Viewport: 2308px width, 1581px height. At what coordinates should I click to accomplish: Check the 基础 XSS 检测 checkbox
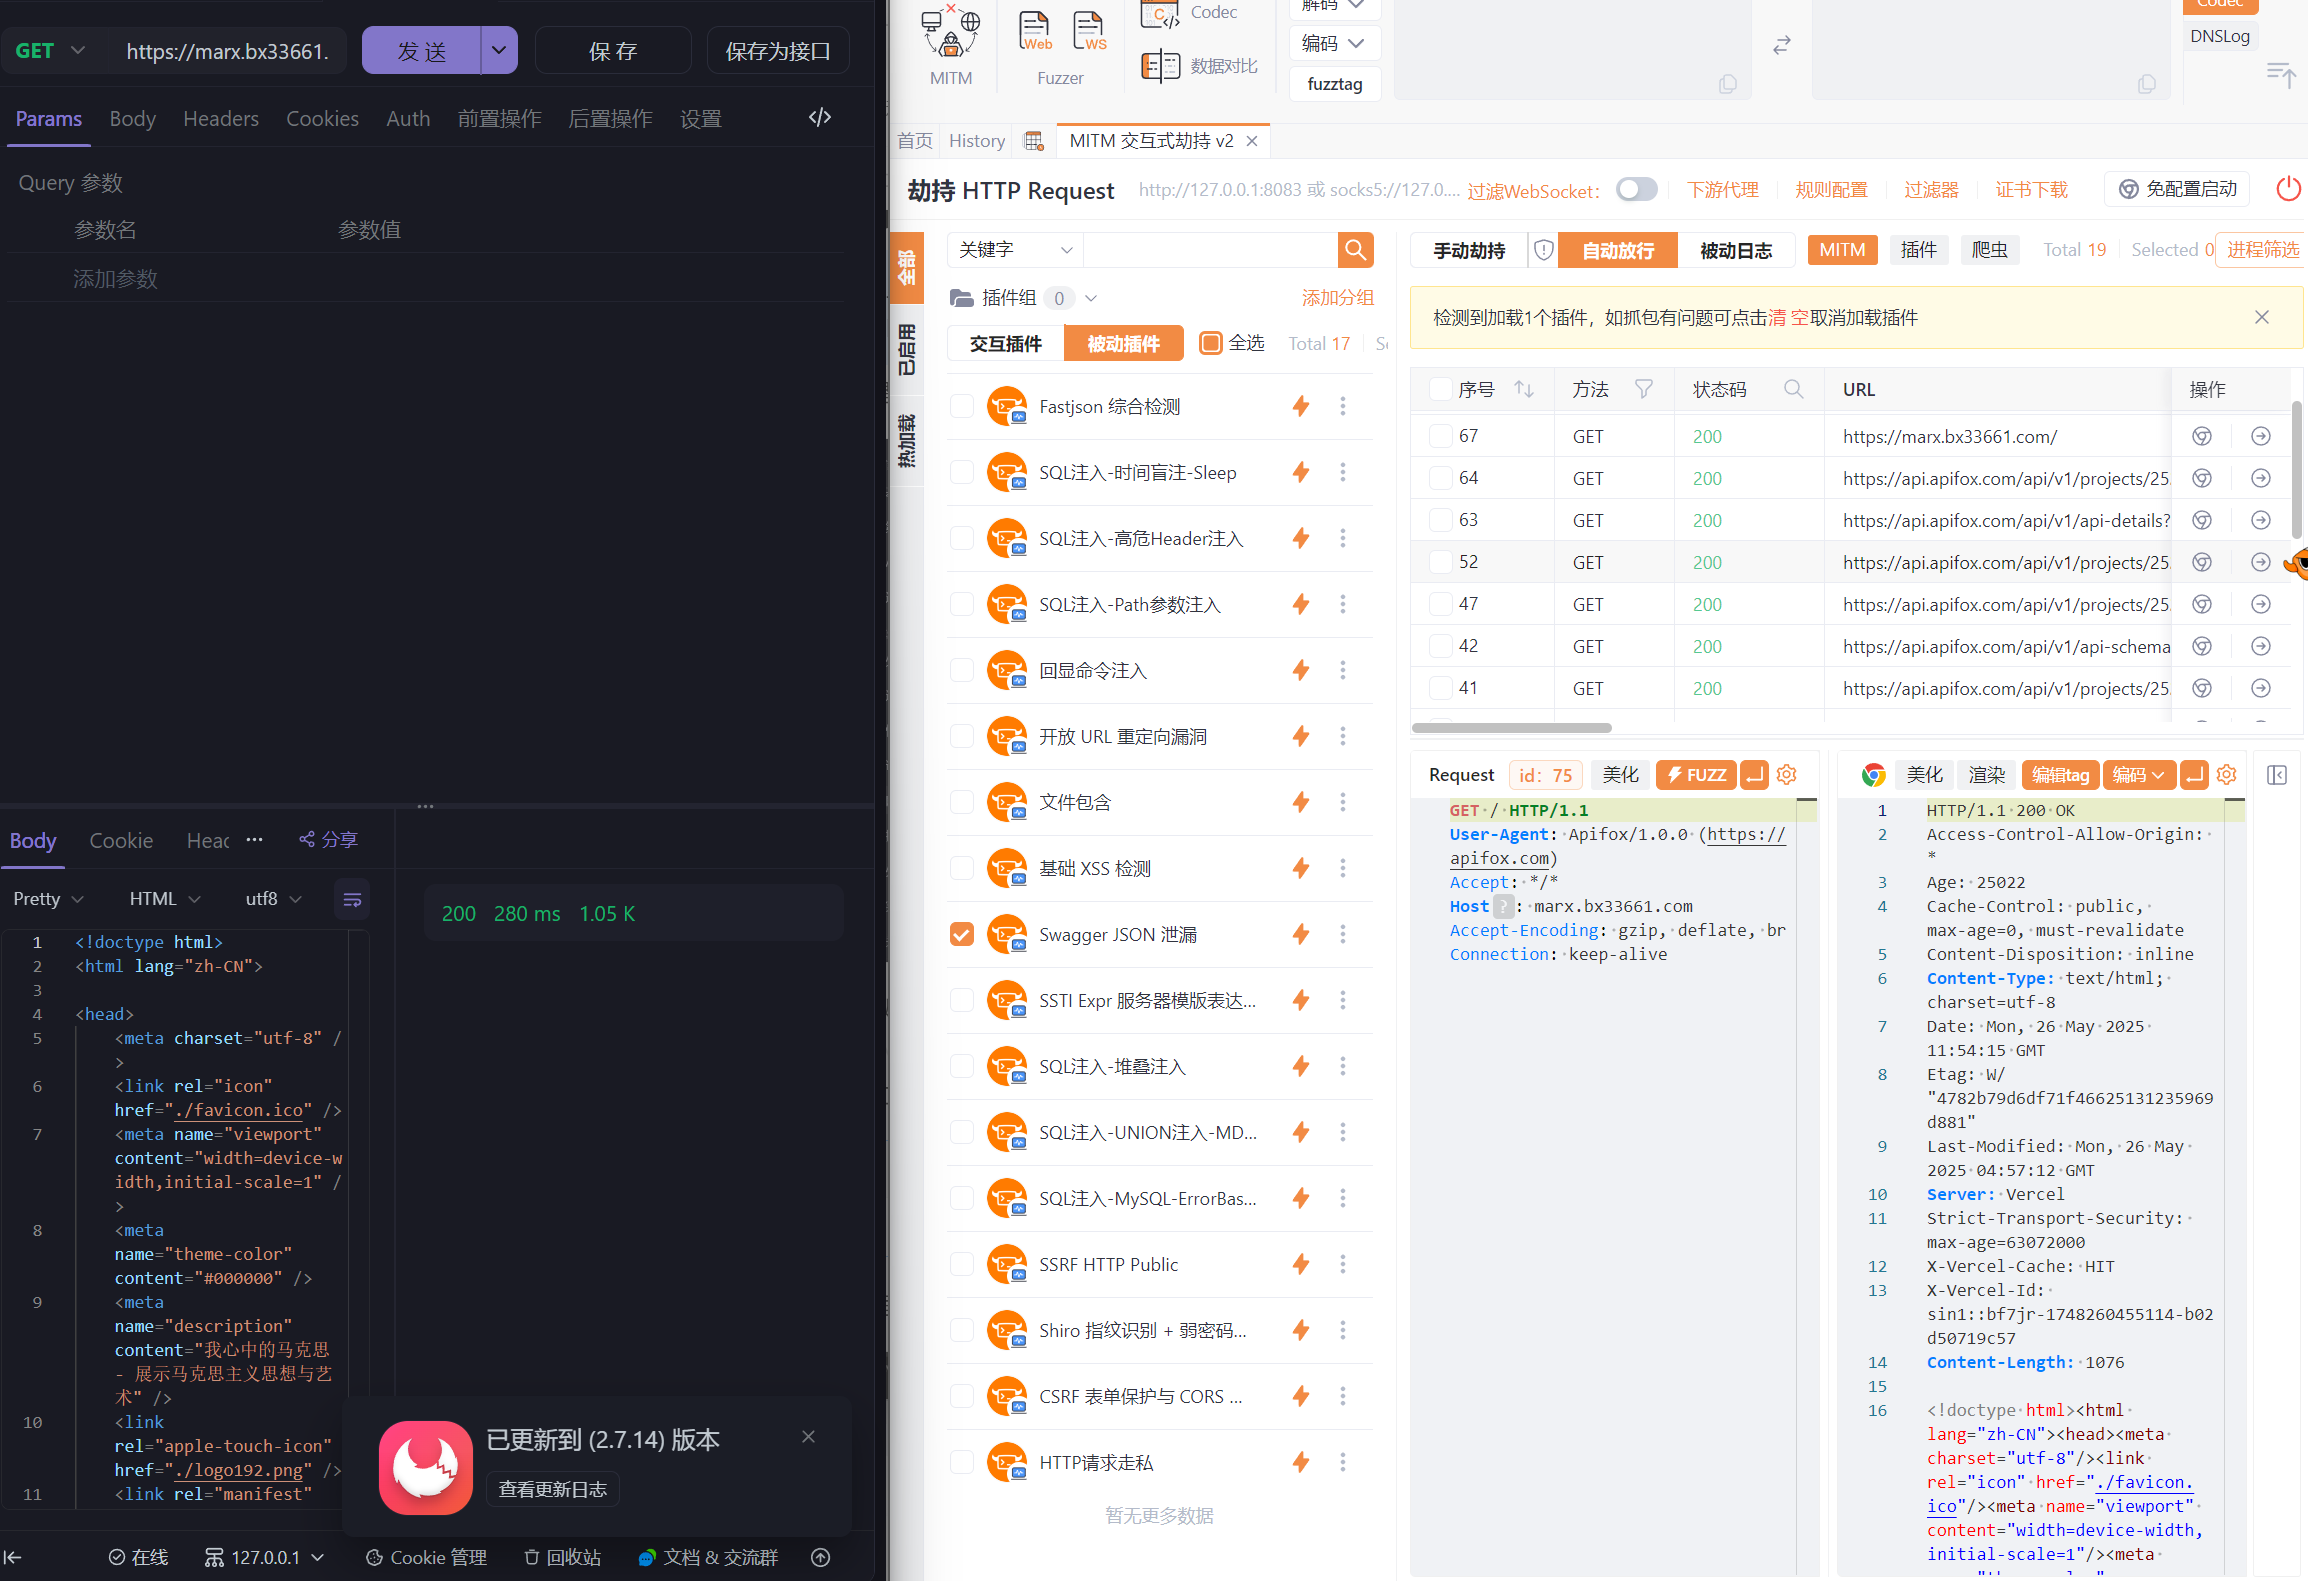[961, 868]
